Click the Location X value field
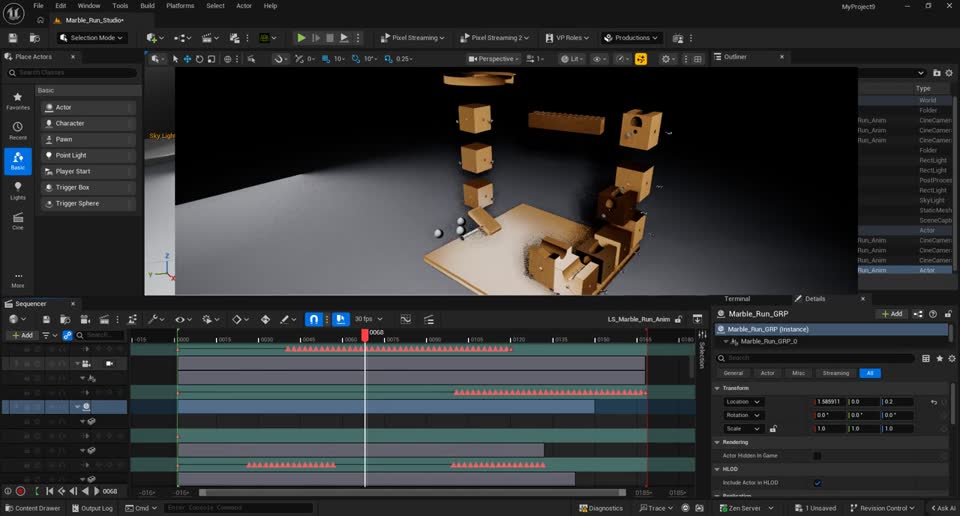Image resolution: width=960 pixels, height=516 pixels. (829, 402)
